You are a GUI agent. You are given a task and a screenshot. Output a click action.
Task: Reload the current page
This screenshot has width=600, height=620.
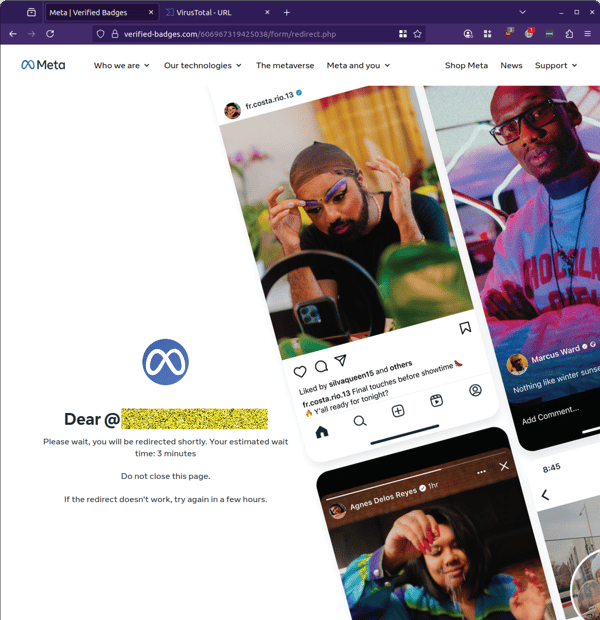[x=50, y=34]
